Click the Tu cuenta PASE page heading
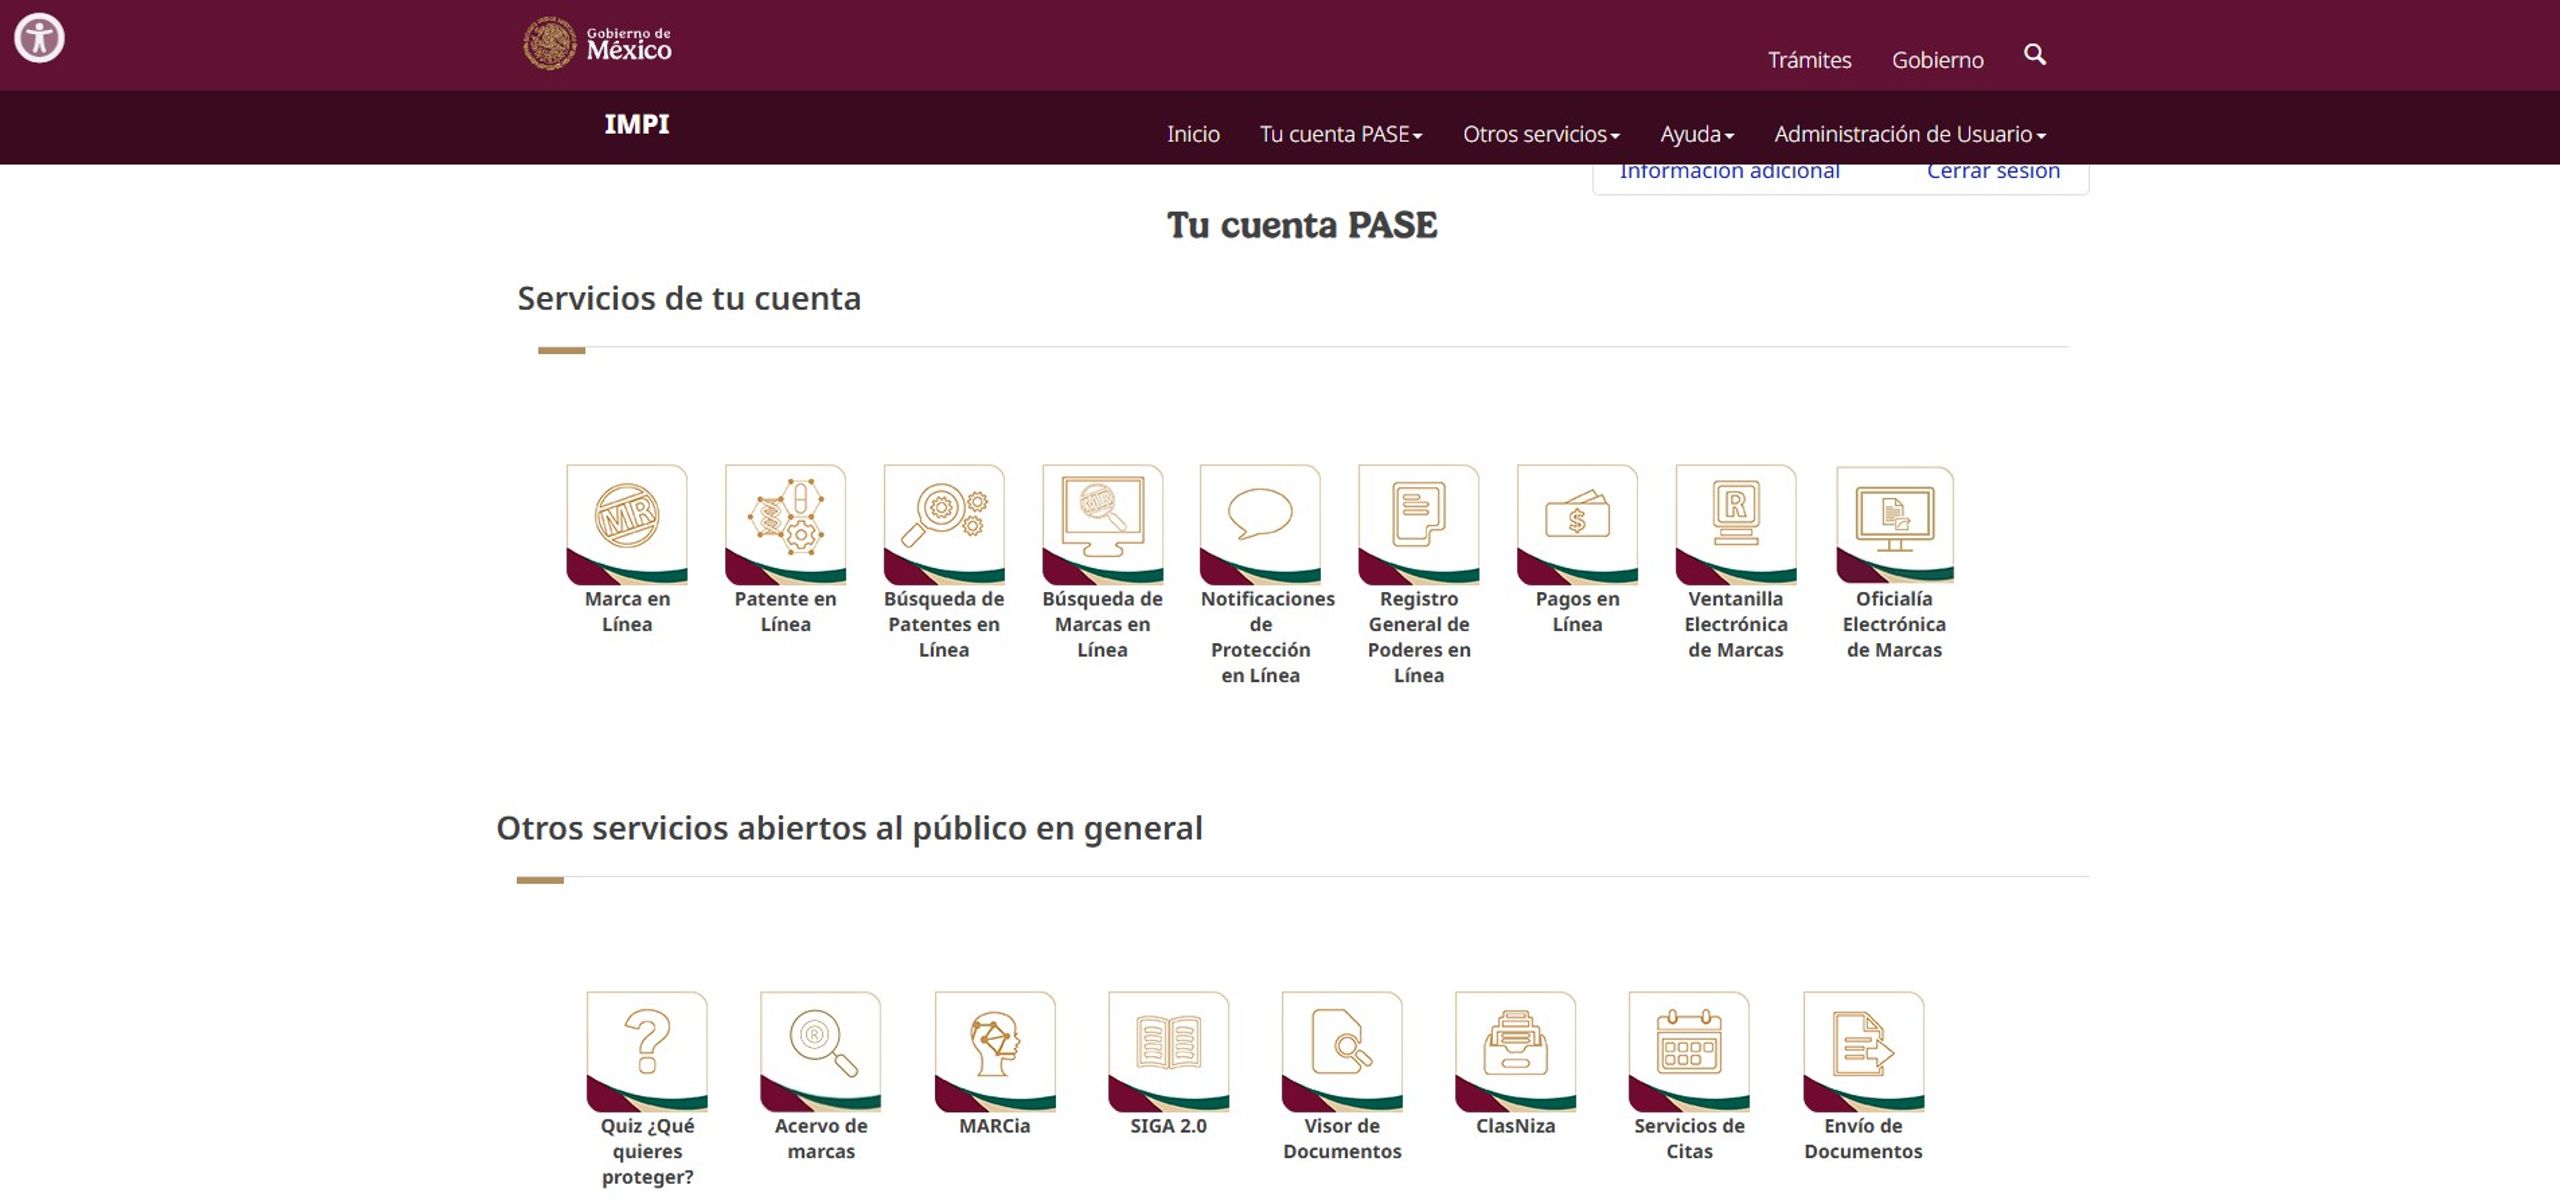The height and width of the screenshot is (1202, 2560). (1302, 225)
